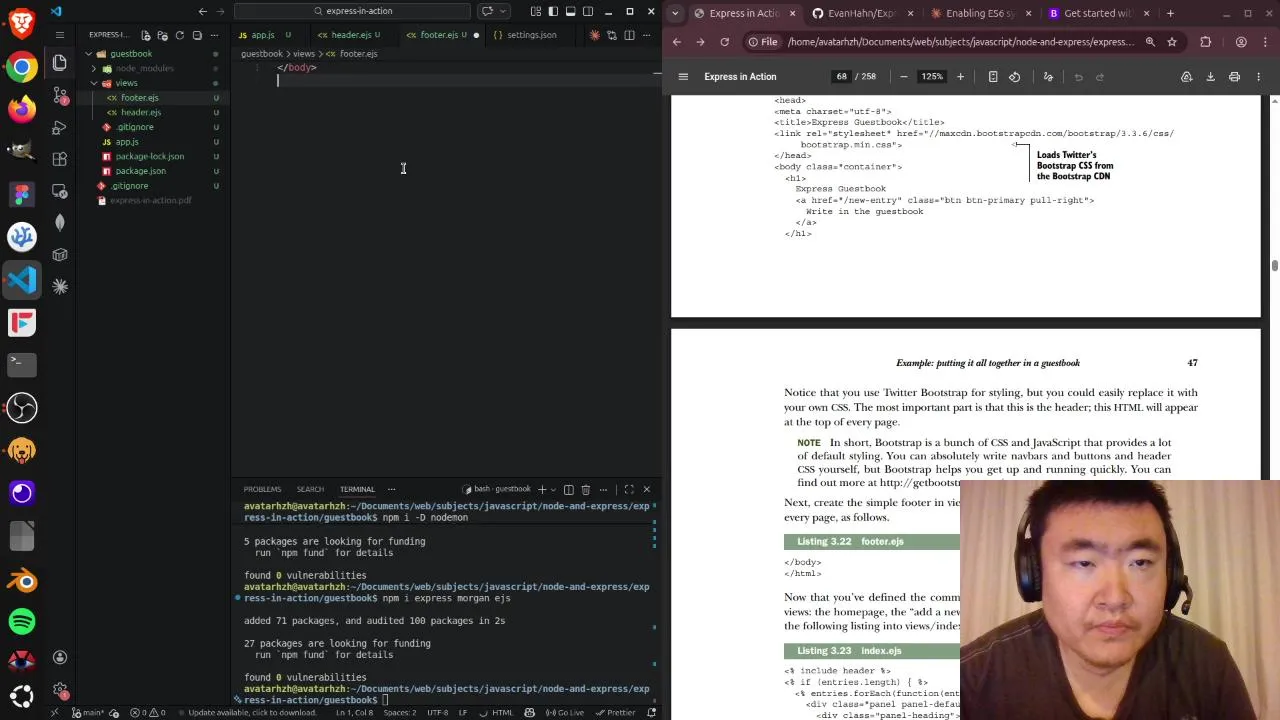This screenshot has height=720, width=1280.
Task: Toggle the VS Code primary side bar
Action: pyautogui.click(x=553, y=11)
